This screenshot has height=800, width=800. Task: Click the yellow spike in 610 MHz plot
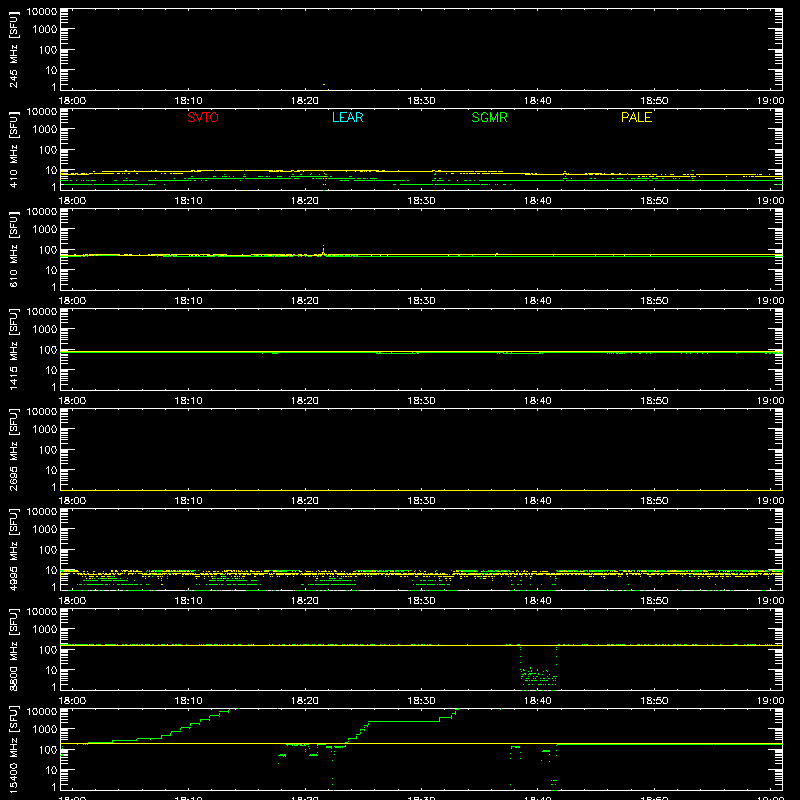click(x=323, y=250)
